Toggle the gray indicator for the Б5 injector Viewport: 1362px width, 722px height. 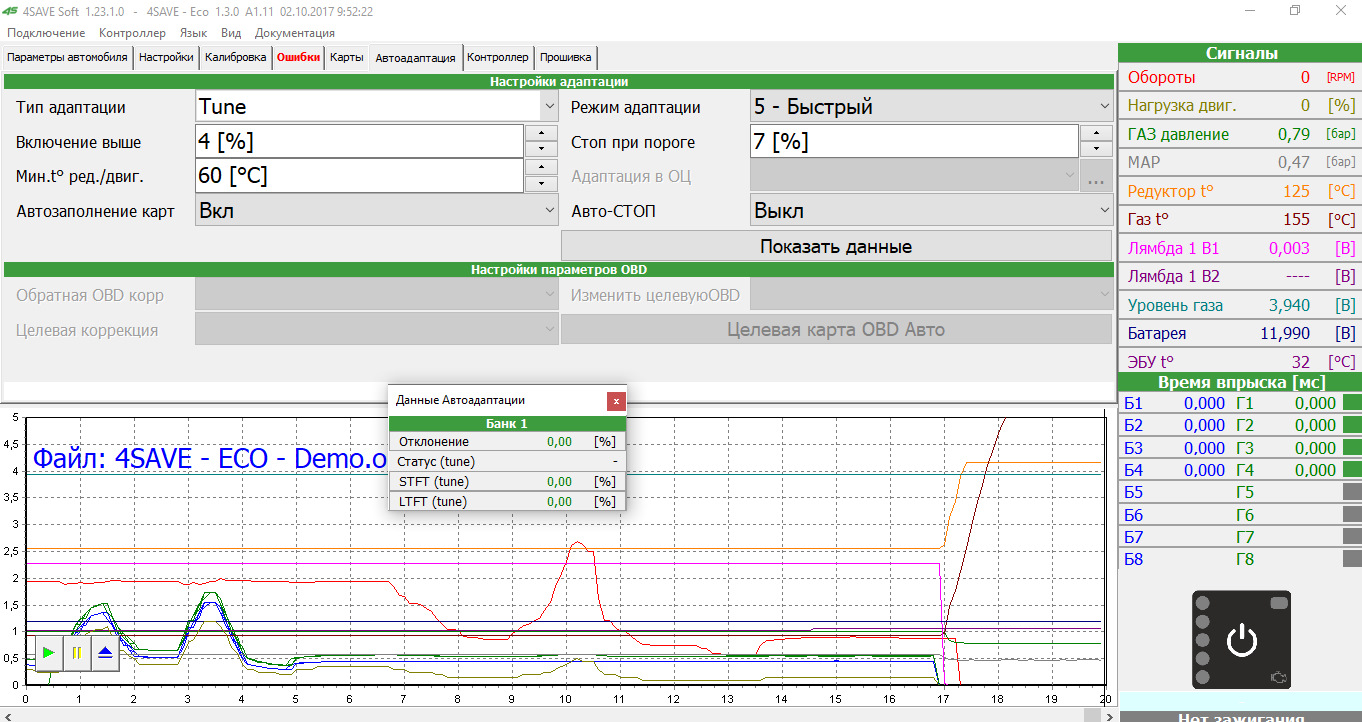pyautogui.click(x=1352, y=492)
